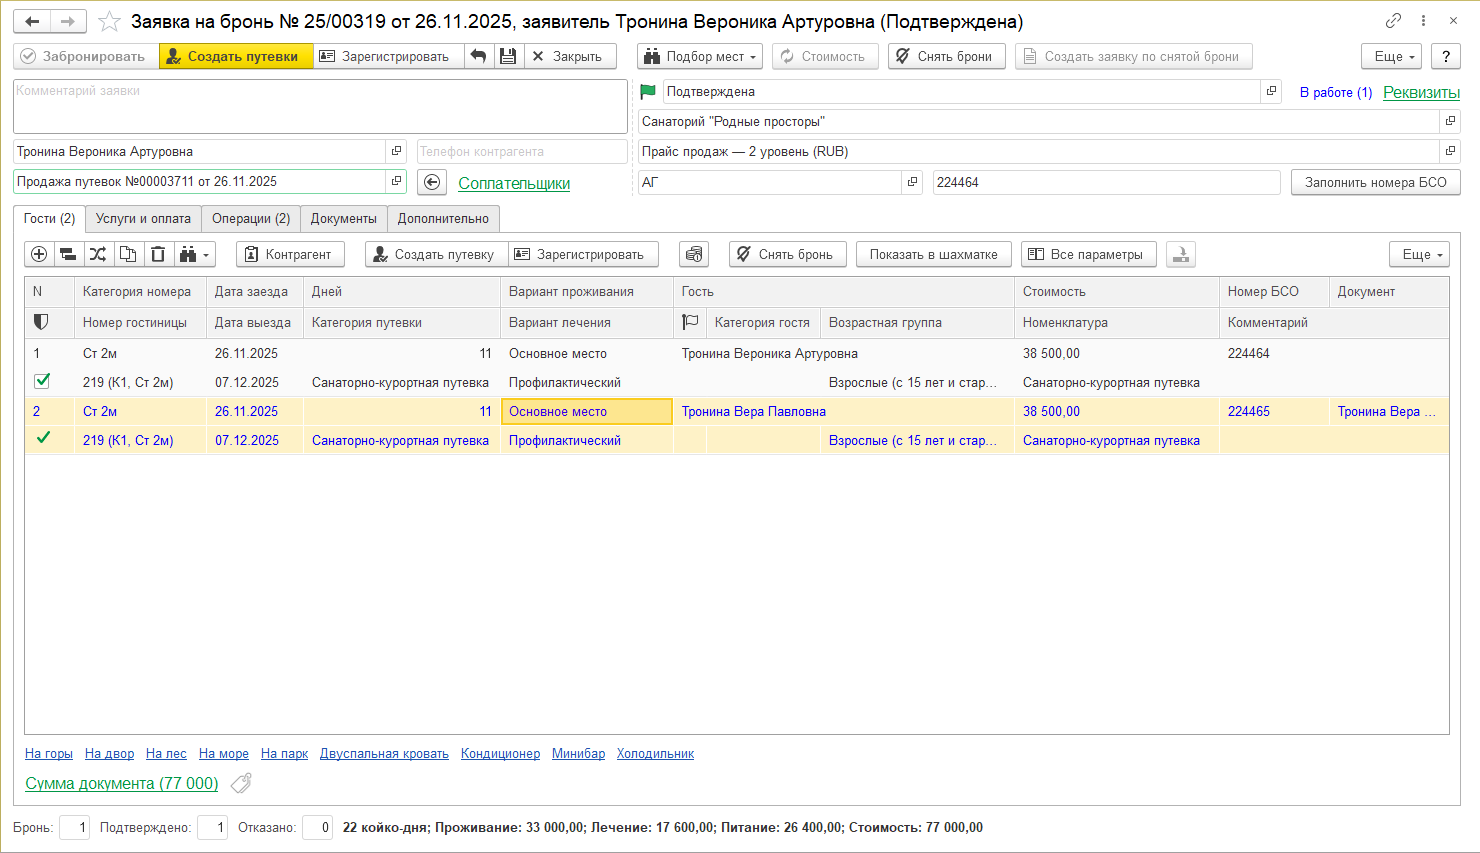Expand the binoculars dropdown in guests toolbar
Screen dimensions: 1480x853
195,254
